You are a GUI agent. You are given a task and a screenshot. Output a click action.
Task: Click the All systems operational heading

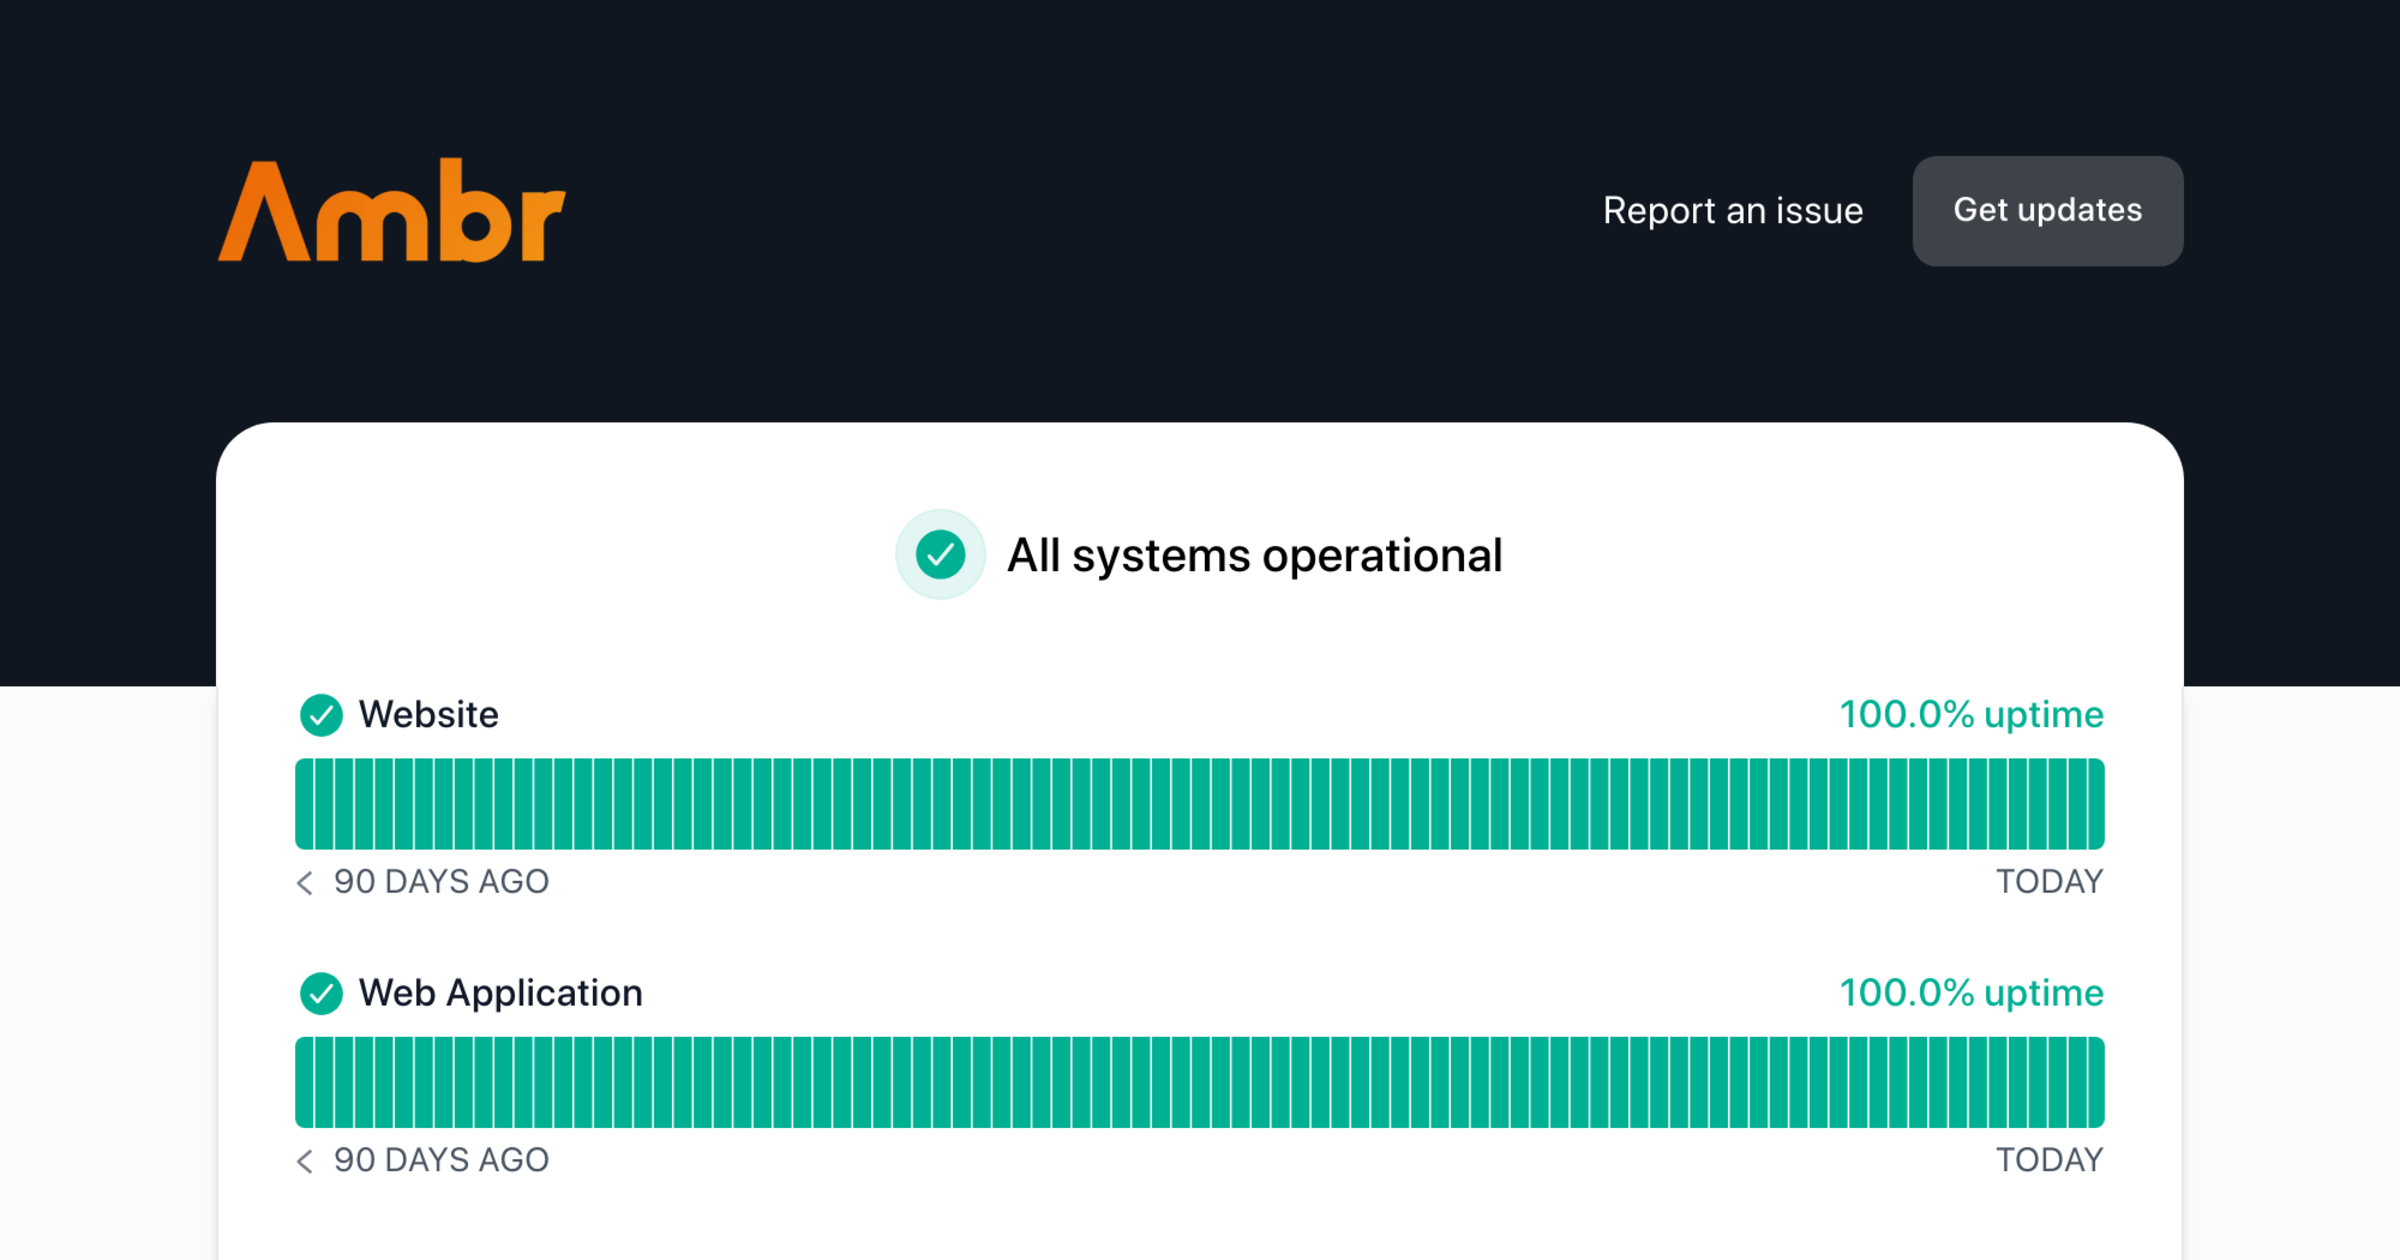[1254, 555]
